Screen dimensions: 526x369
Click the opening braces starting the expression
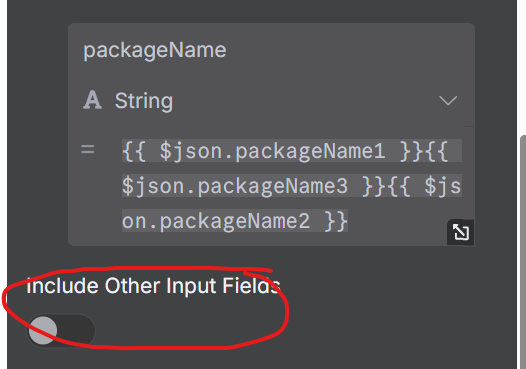pos(134,151)
